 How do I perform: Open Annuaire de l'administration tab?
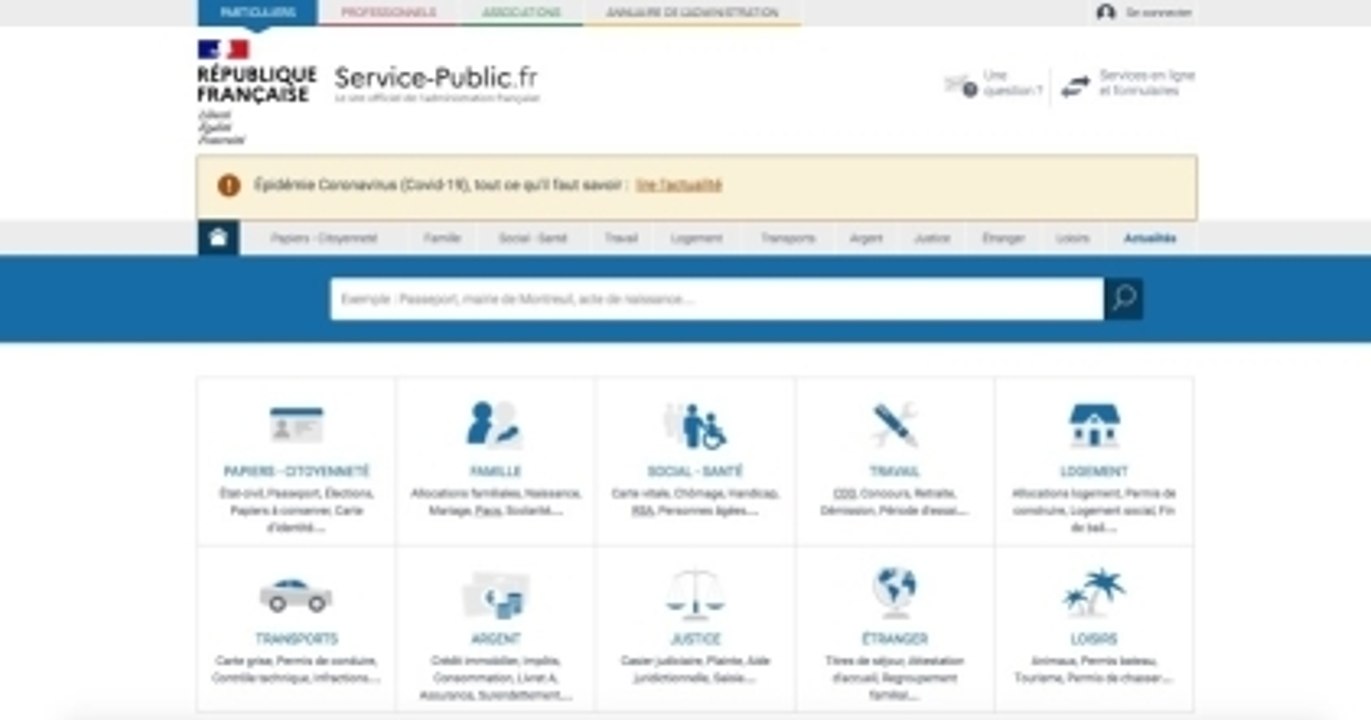pos(692,13)
